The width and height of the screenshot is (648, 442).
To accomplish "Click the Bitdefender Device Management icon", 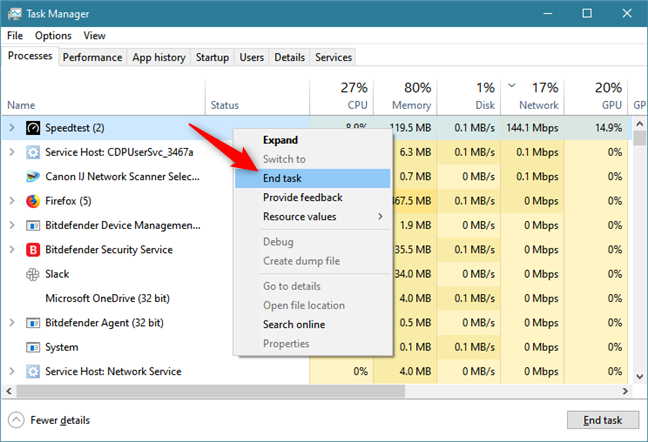I will (x=33, y=226).
